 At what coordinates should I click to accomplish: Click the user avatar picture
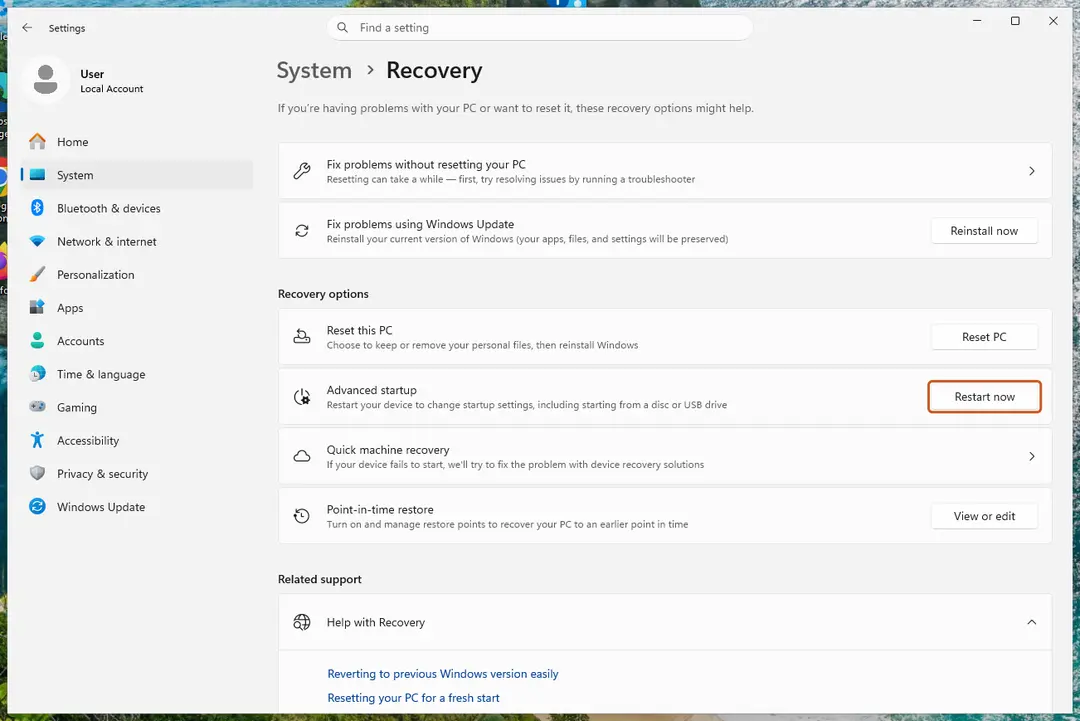coord(45,80)
